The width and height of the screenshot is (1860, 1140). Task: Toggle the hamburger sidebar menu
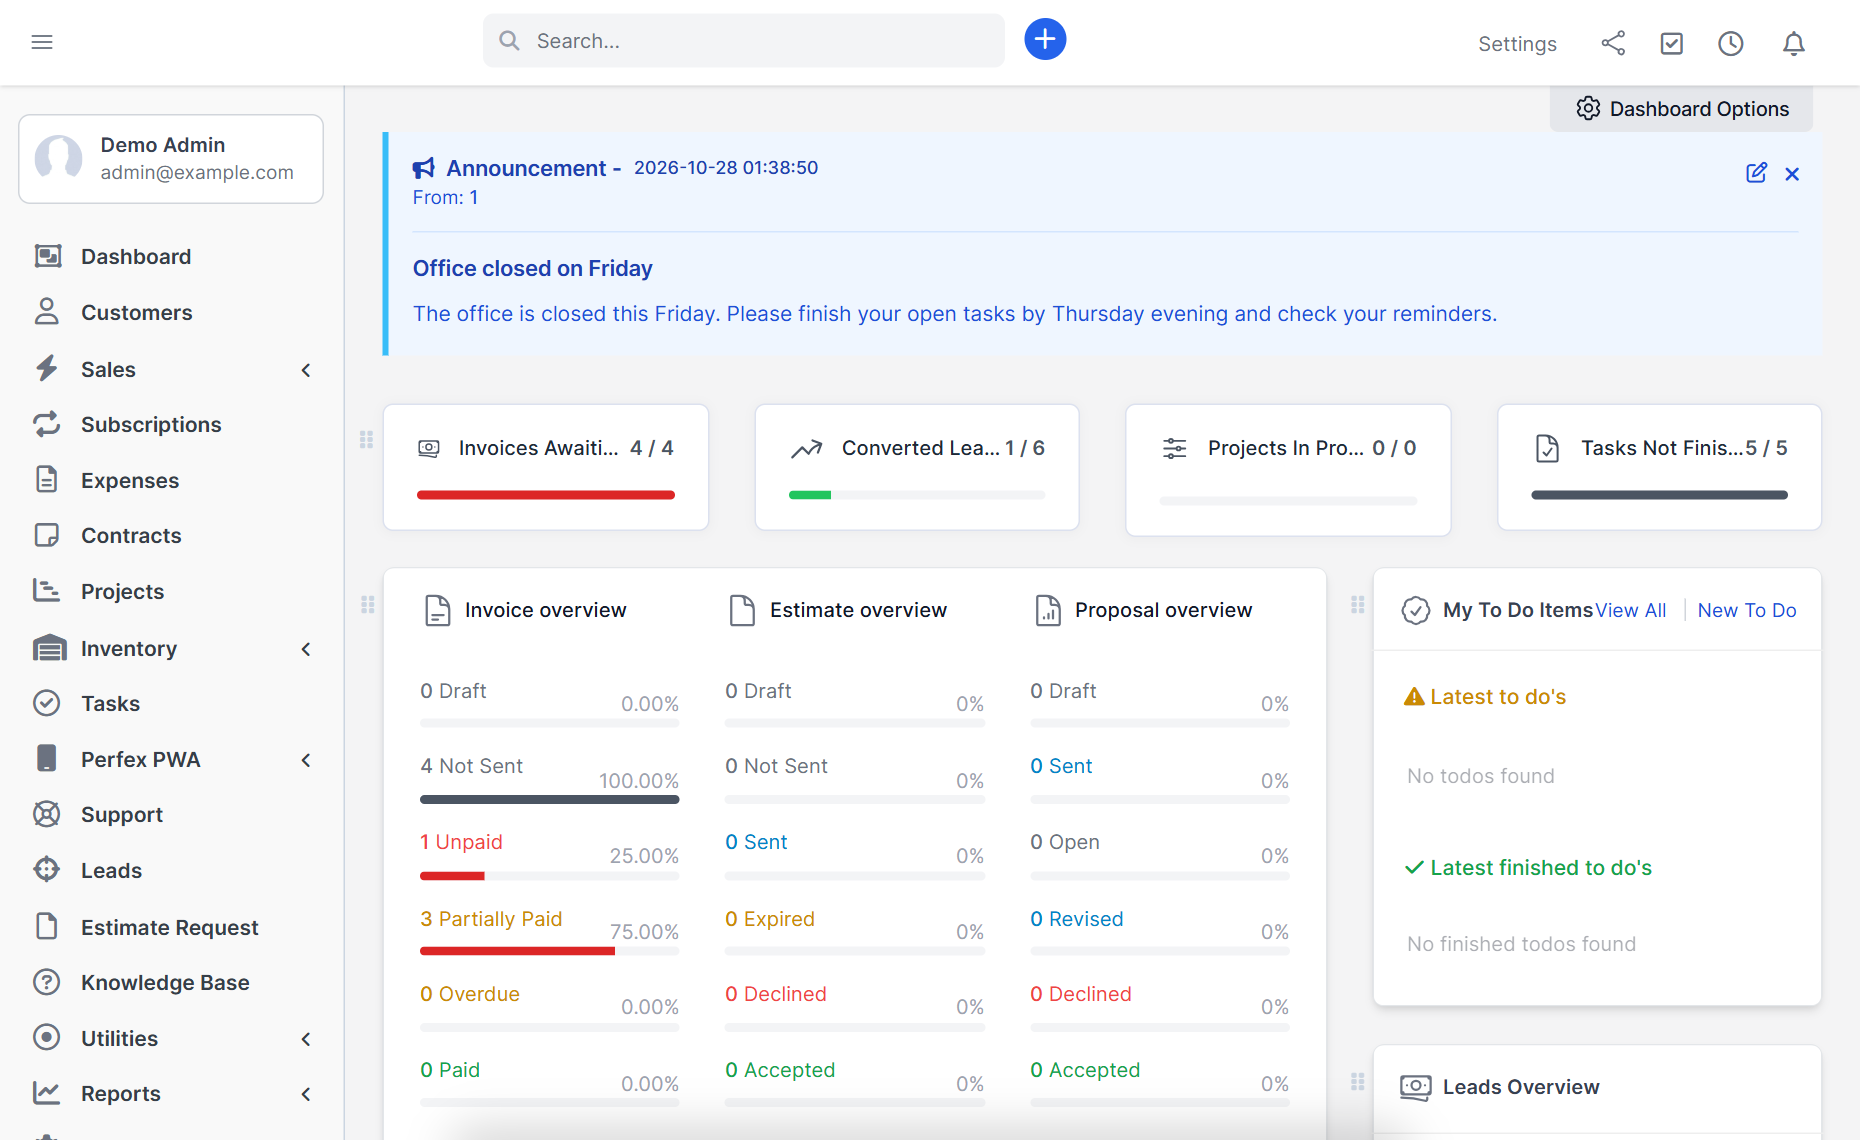42,42
